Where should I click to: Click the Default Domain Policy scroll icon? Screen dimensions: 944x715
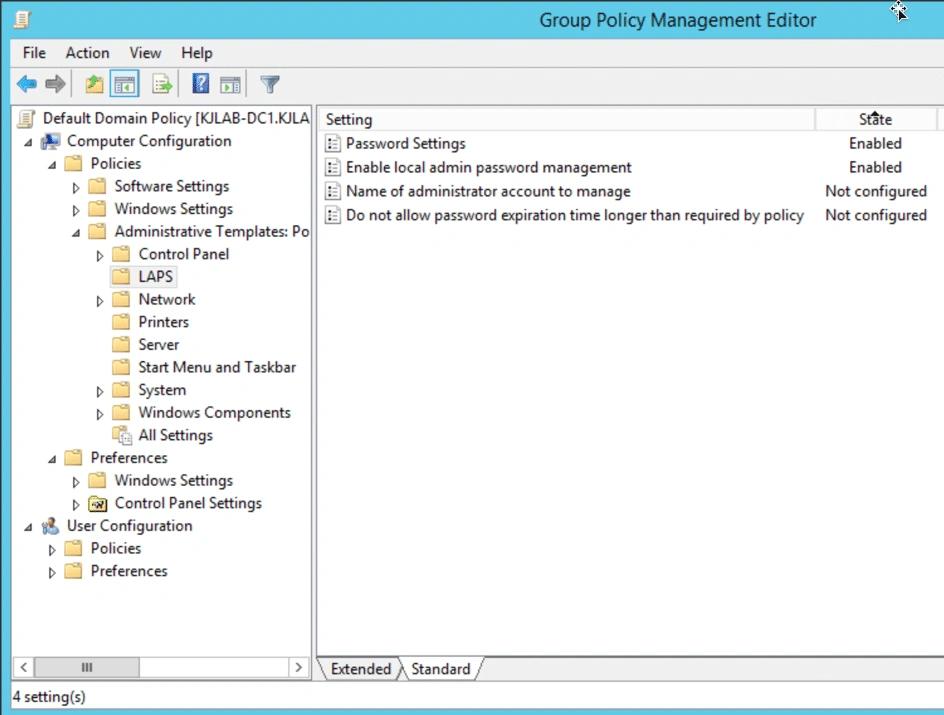click(26, 119)
